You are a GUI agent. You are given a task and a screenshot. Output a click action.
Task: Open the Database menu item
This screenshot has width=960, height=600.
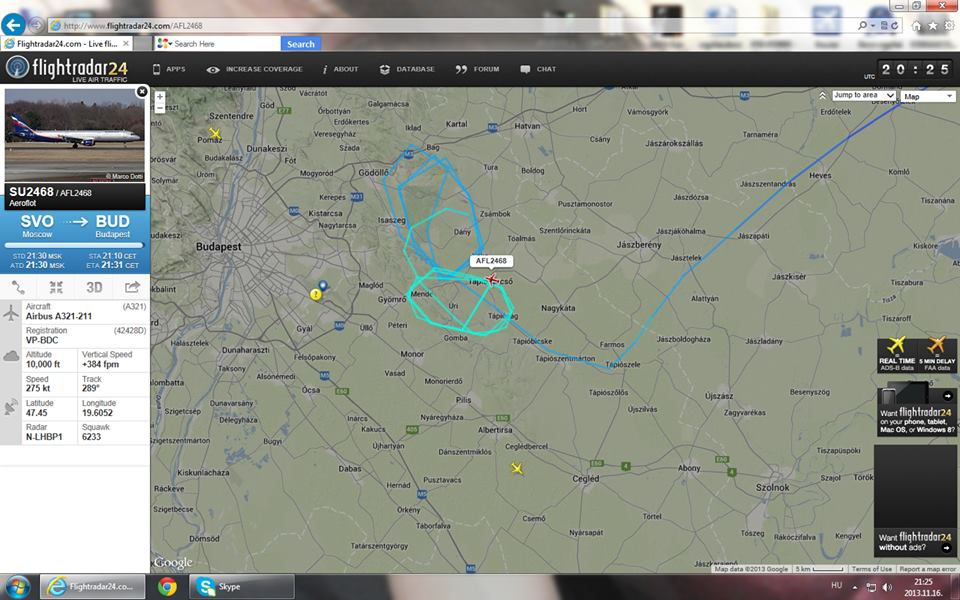407,69
